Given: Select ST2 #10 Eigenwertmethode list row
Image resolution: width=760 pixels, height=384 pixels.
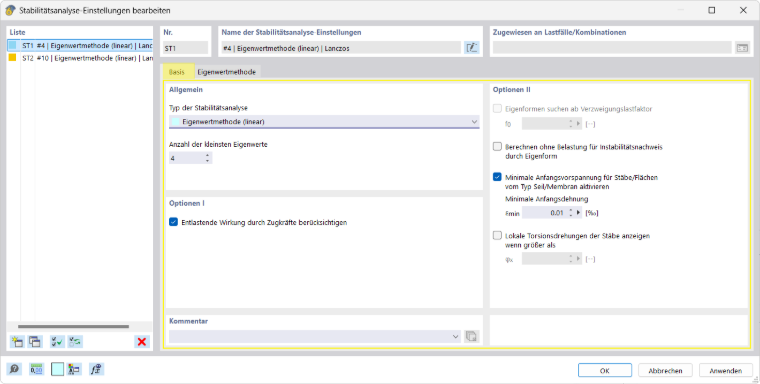Looking at the screenshot, I should point(80,58).
